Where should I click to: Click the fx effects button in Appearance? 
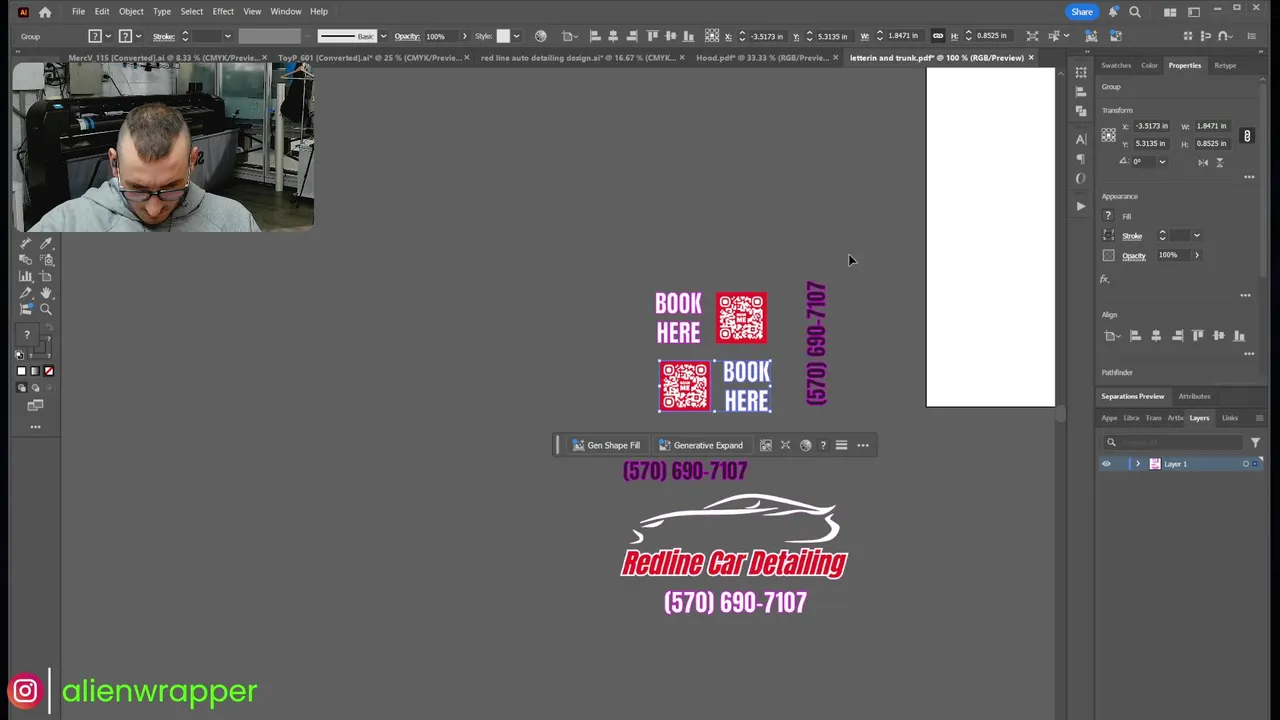[x=1105, y=279]
